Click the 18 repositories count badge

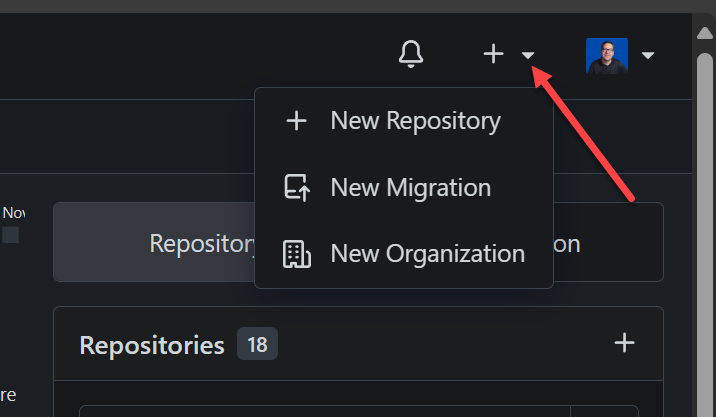click(x=257, y=344)
